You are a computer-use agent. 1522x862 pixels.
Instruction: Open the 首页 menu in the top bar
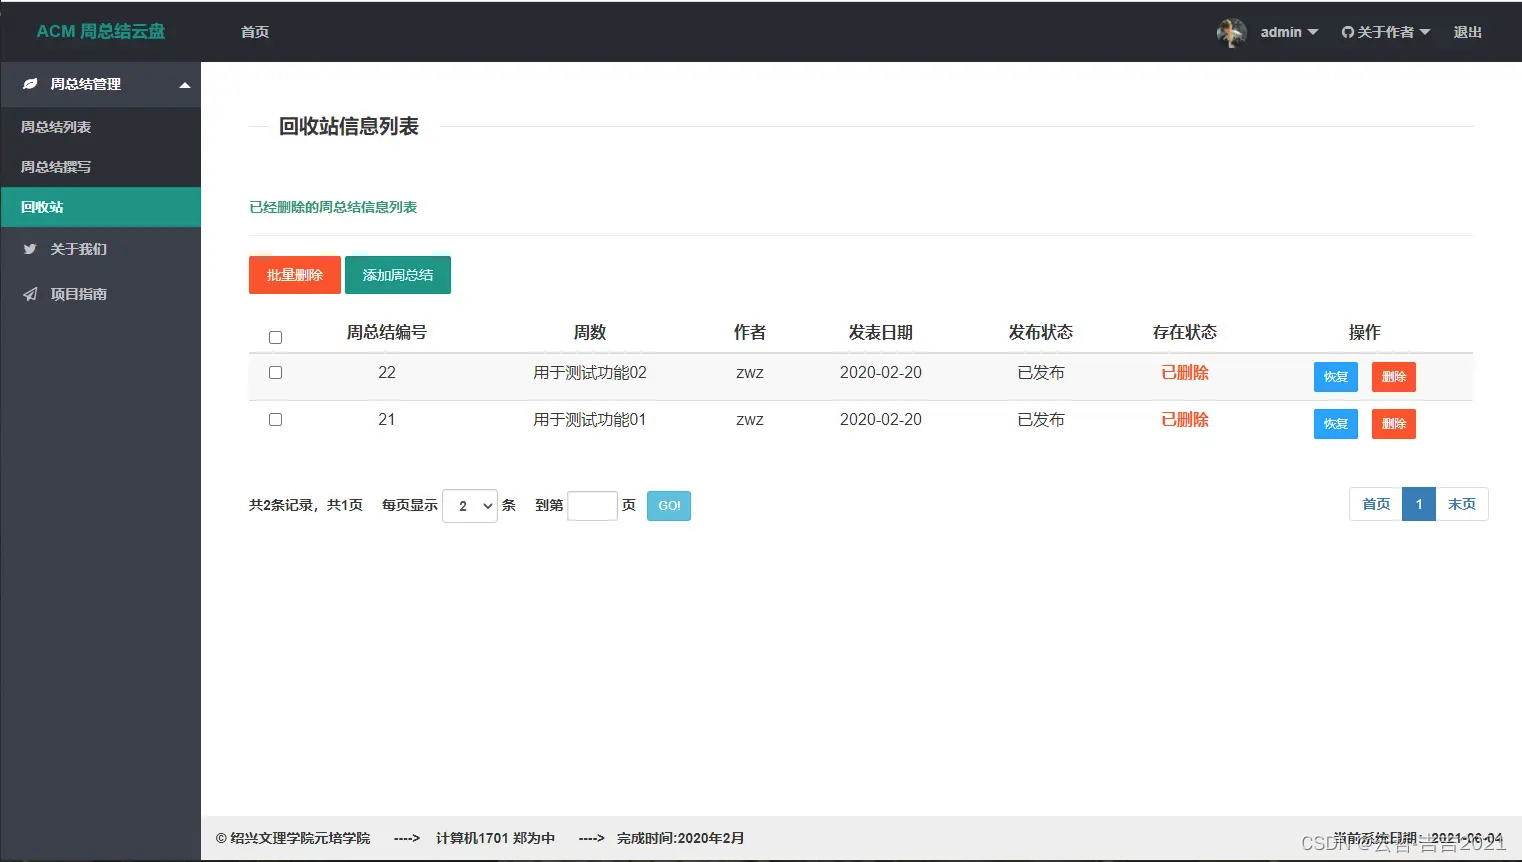(254, 32)
